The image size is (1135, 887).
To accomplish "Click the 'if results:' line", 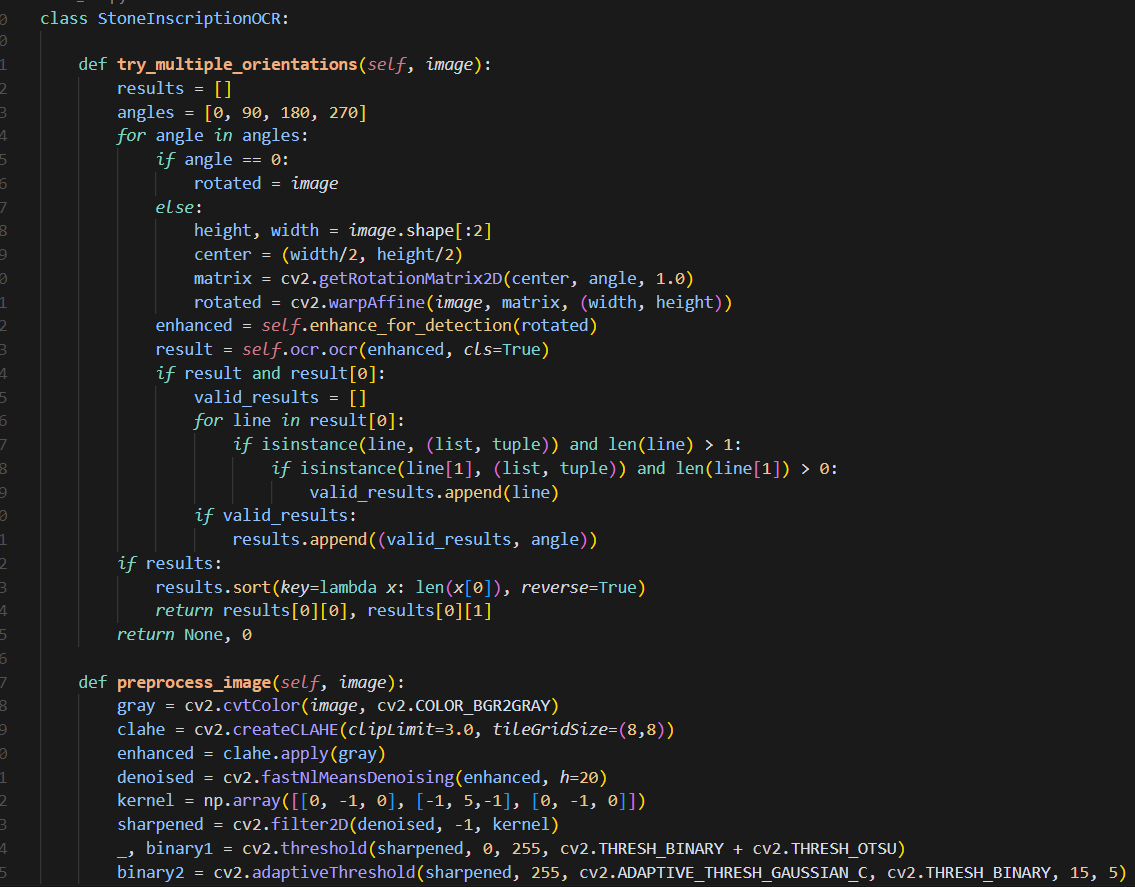I will point(169,563).
